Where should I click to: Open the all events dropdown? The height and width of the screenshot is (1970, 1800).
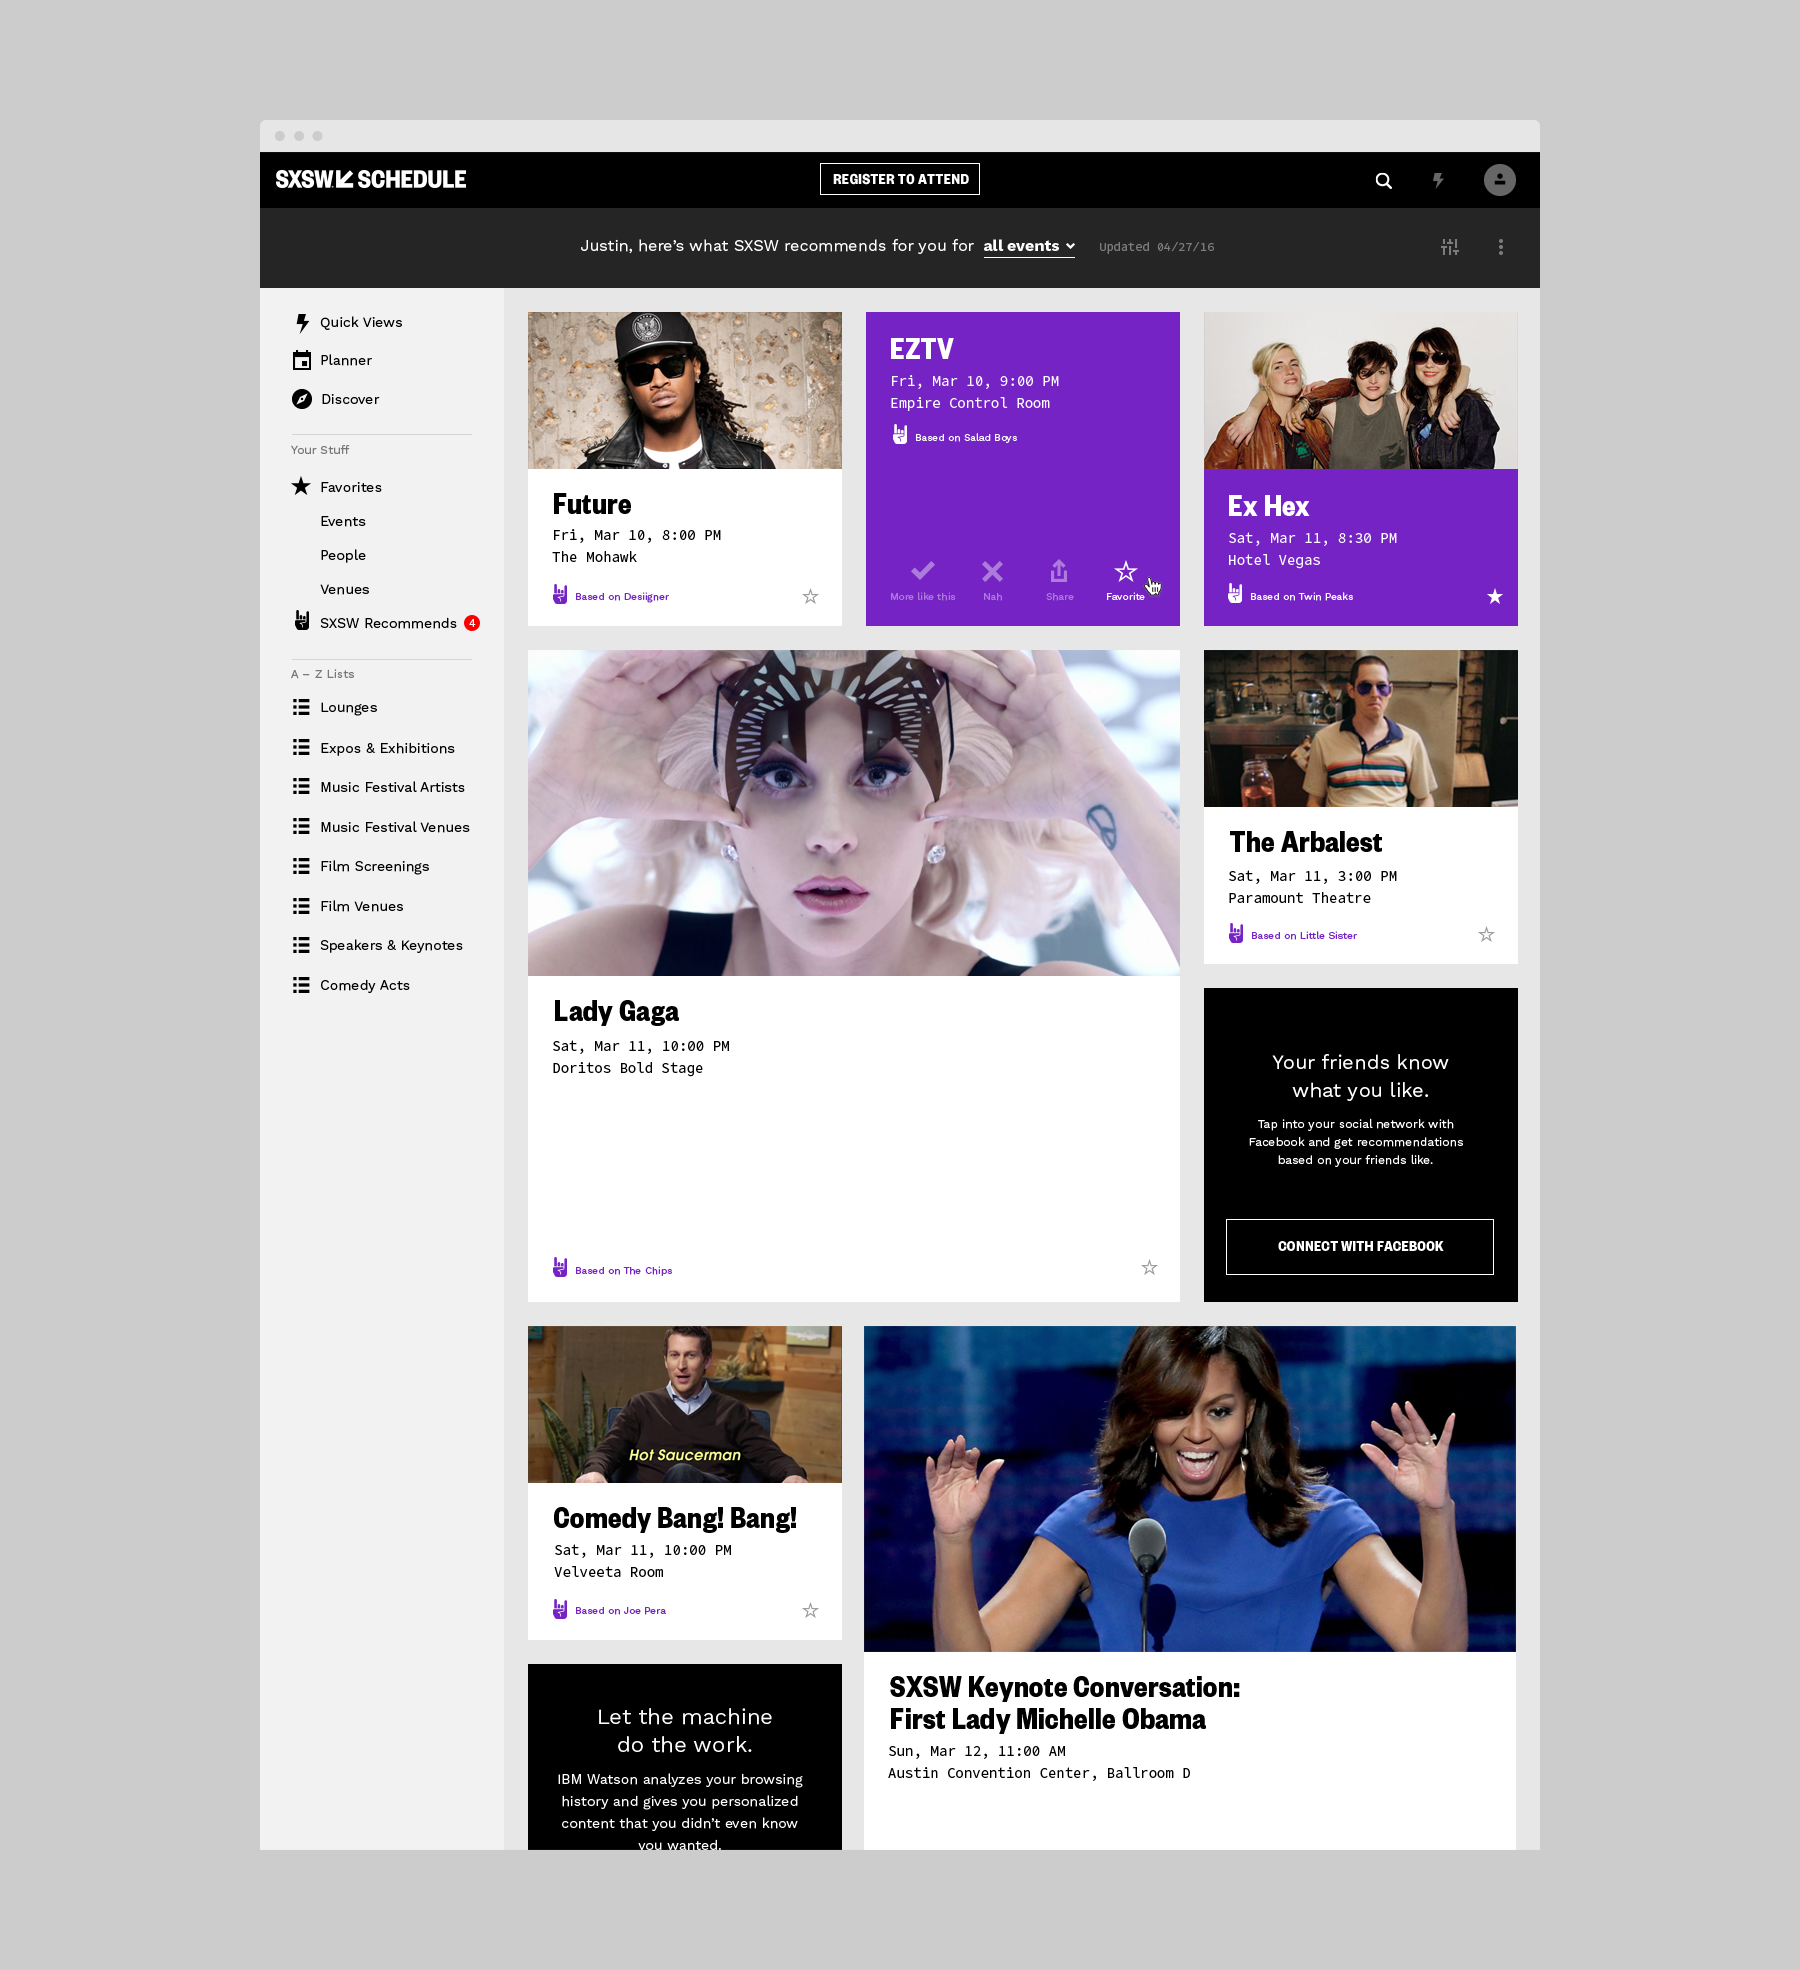click(x=1029, y=246)
